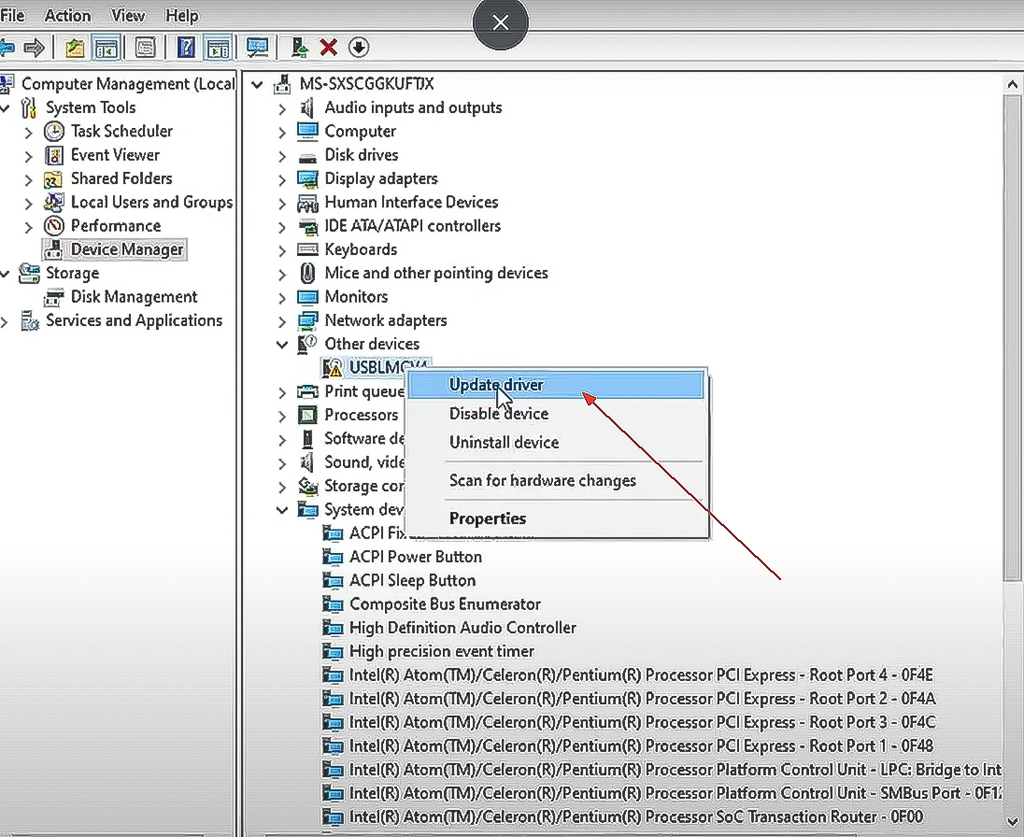Click the Processors chip icon
The height and width of the screenshot is (837, 1024).
click(308, 415)
